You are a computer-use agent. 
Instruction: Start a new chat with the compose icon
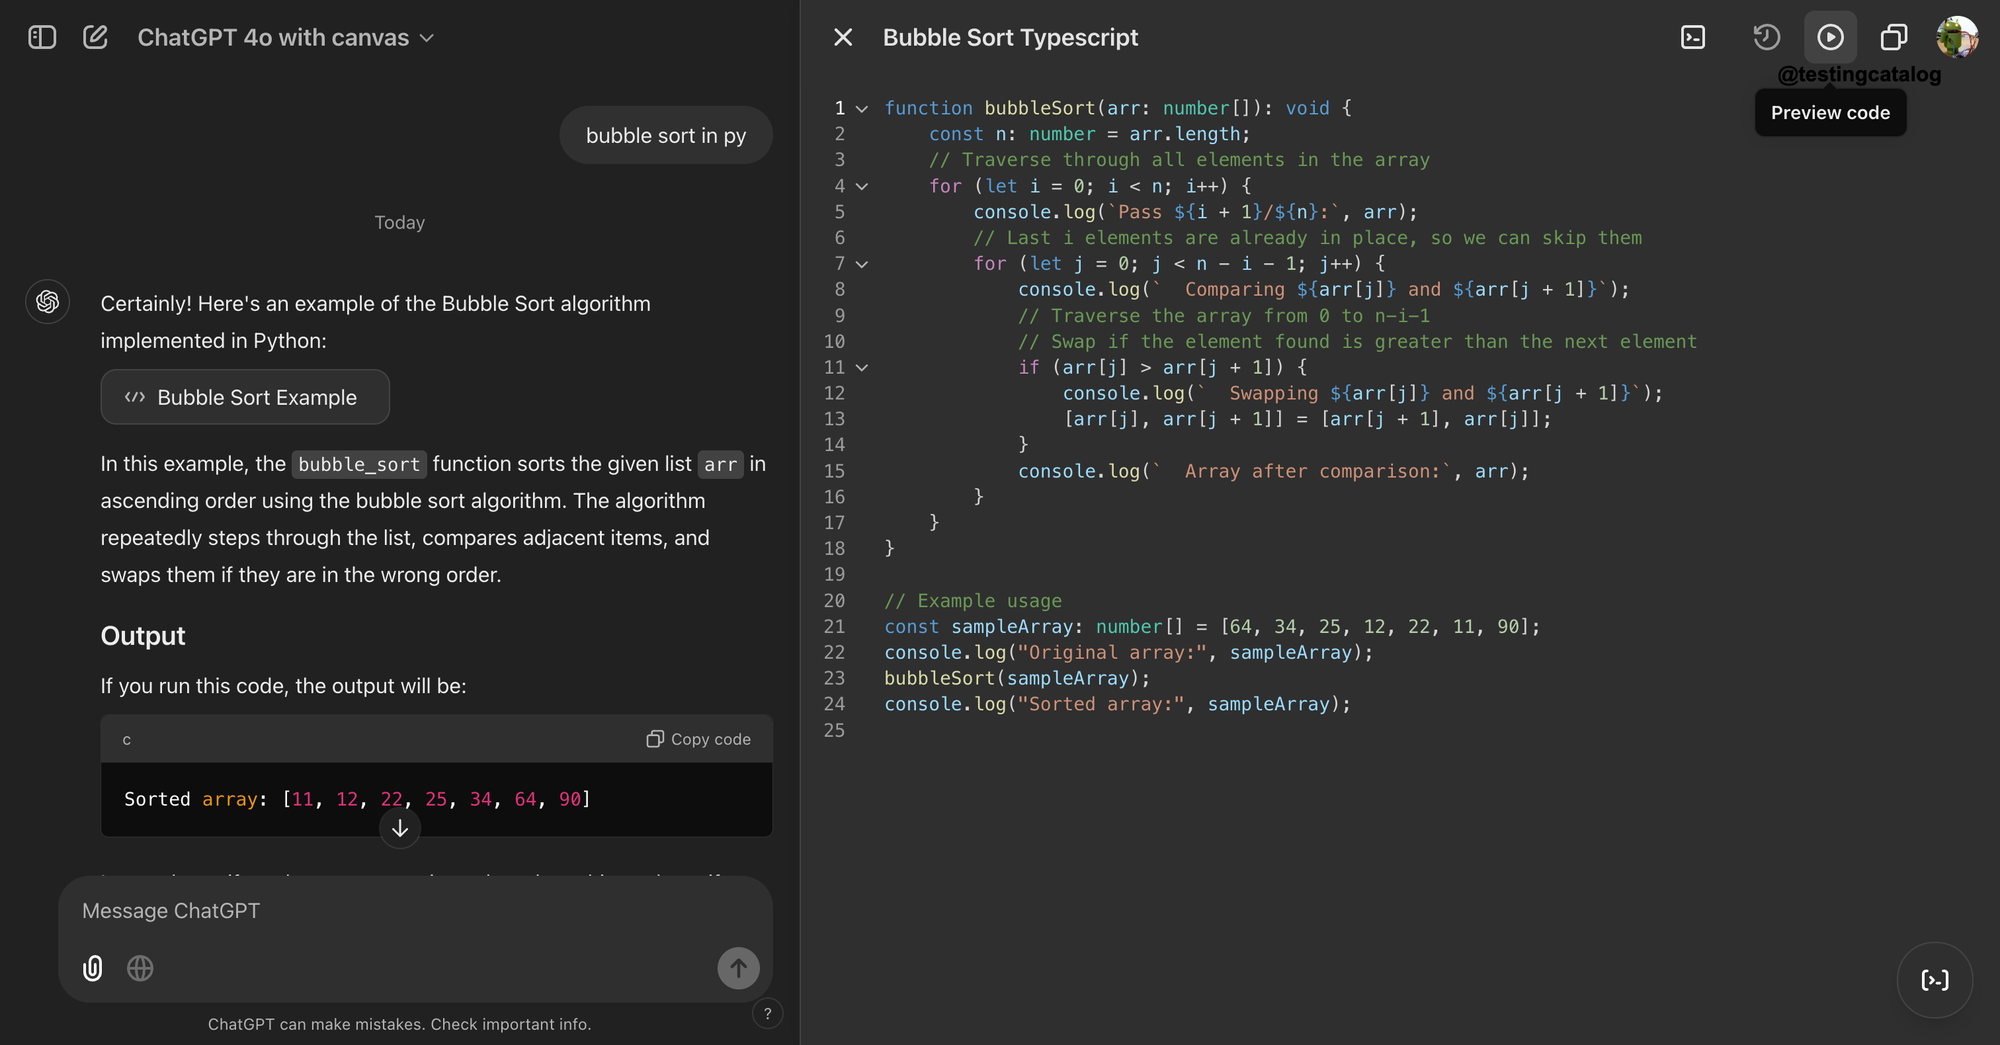tap(95, 37)
